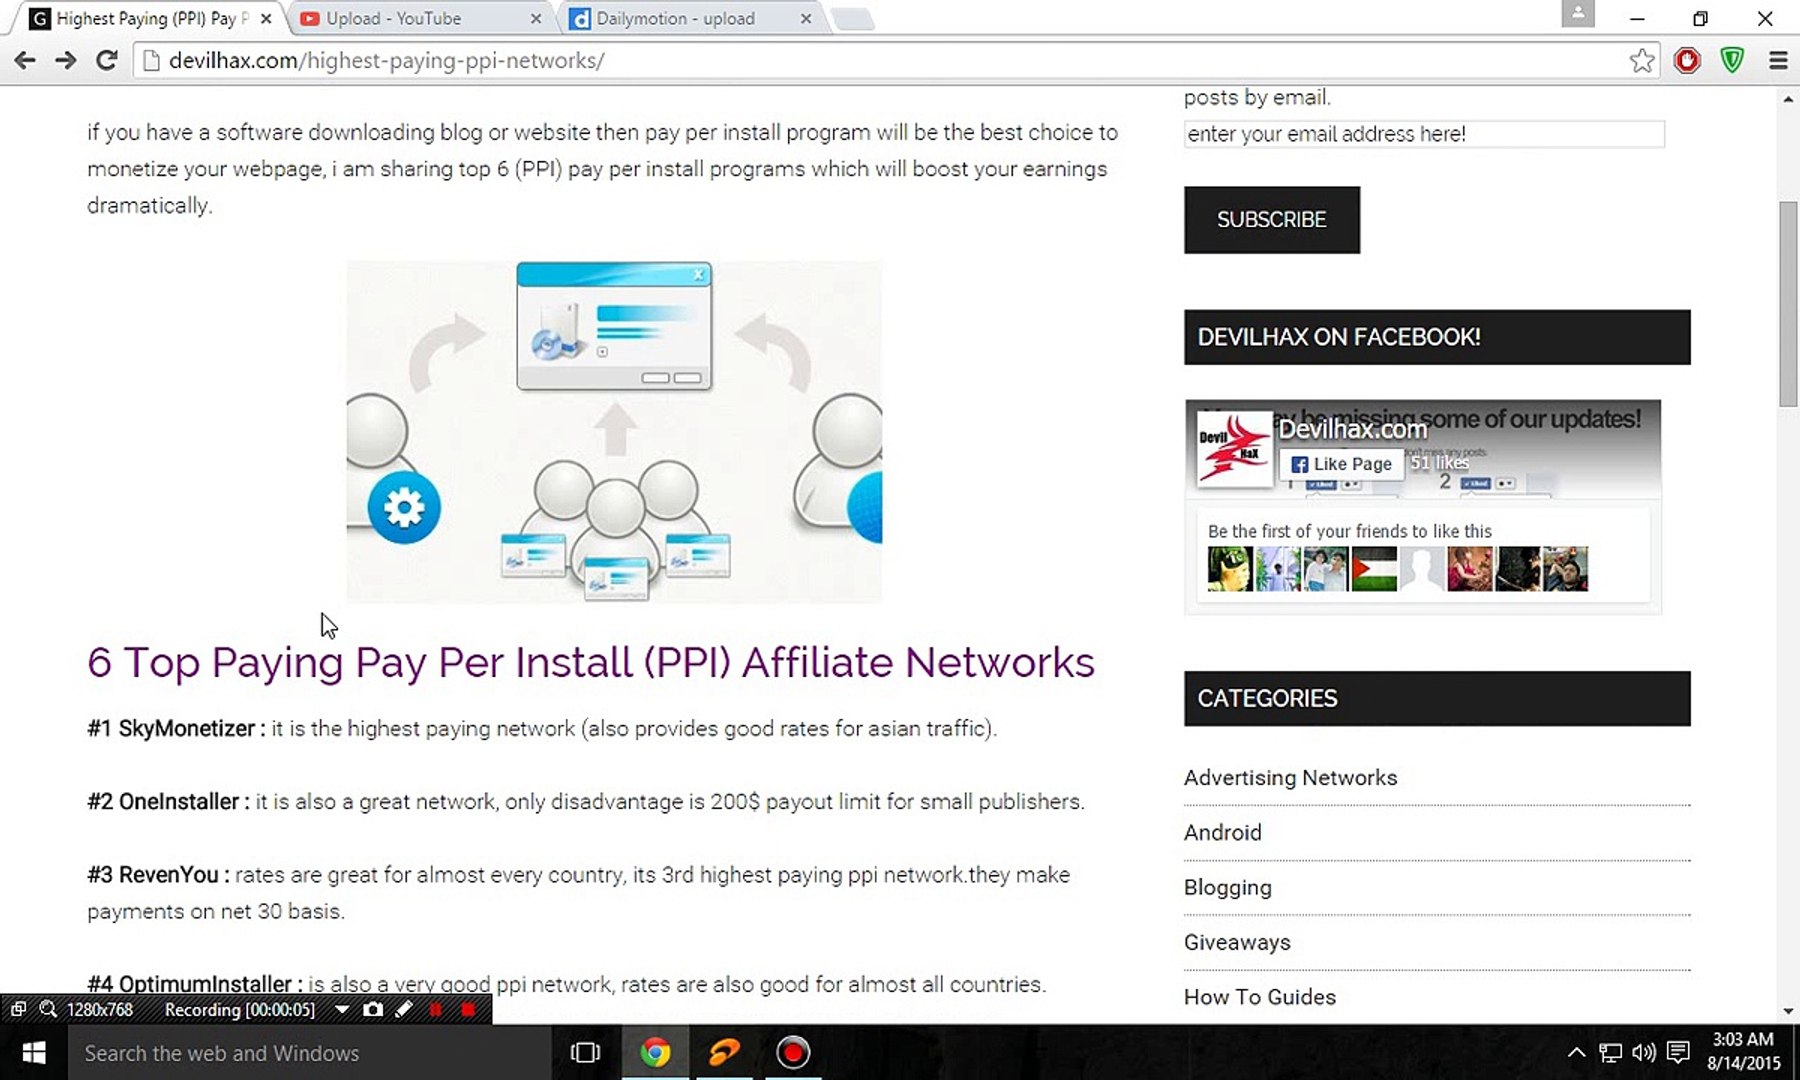Open the green shield extension
The width and height of the screenshot is (1800, 1080).
1732,61
